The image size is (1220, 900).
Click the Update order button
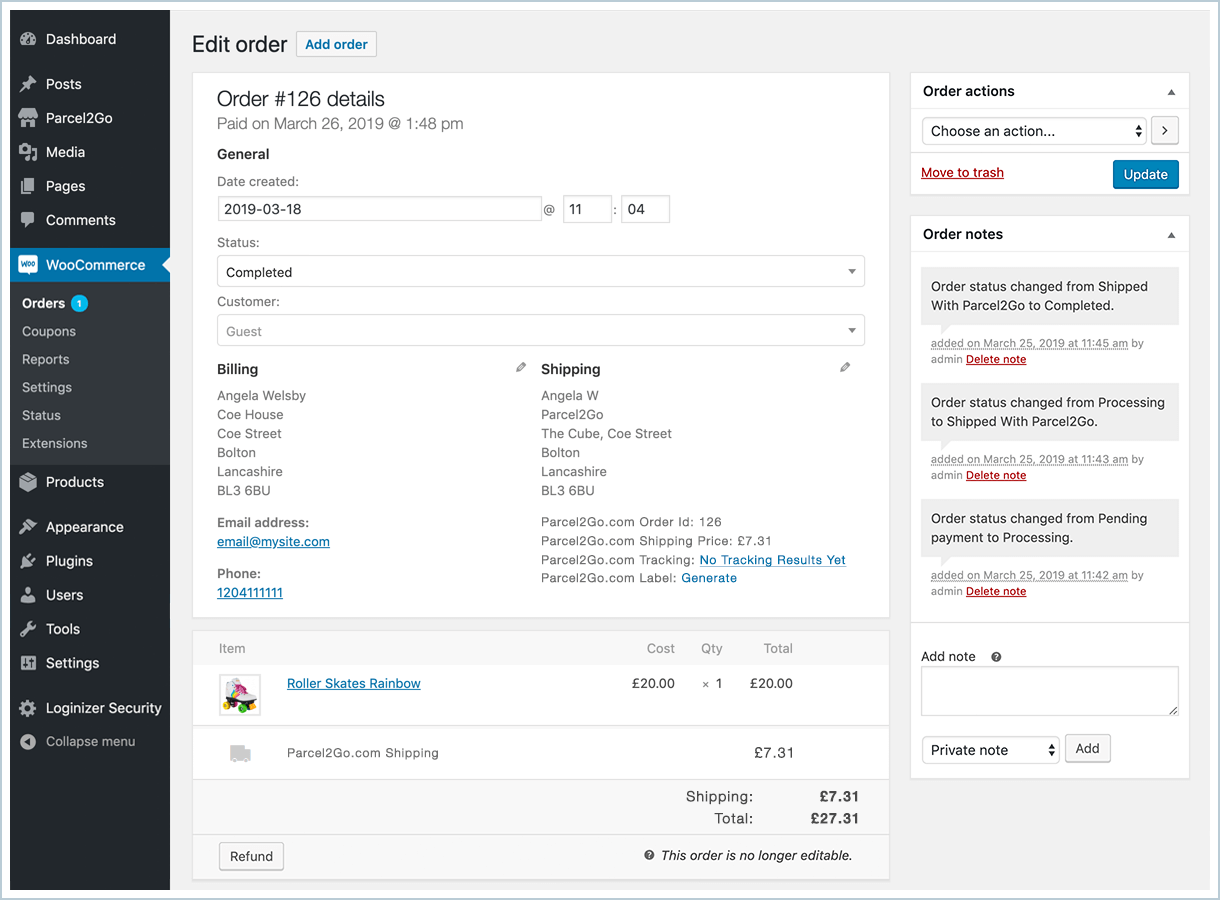pos(1145,174)
